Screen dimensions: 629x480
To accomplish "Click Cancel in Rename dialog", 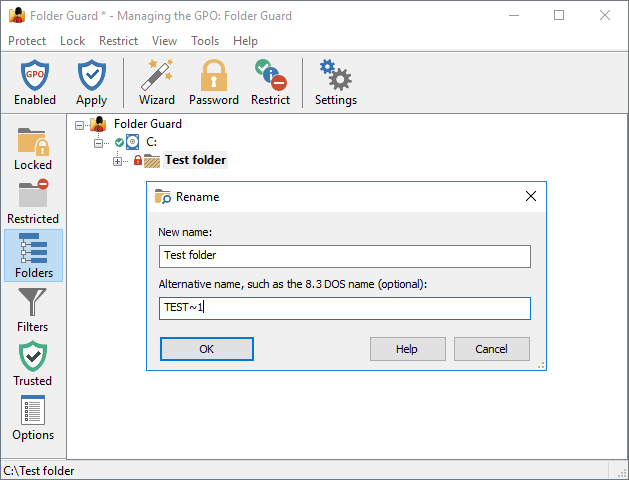I will tap(491, 349).
